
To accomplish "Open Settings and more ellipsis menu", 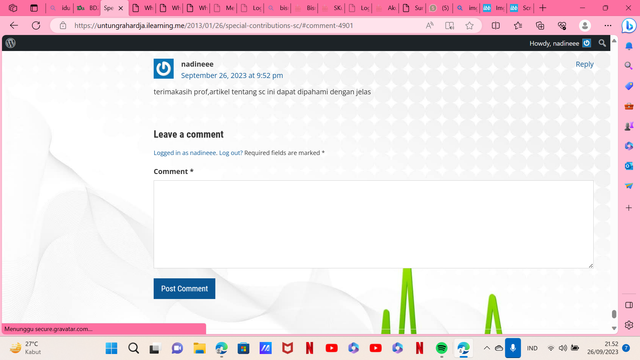I will point(608,25).
